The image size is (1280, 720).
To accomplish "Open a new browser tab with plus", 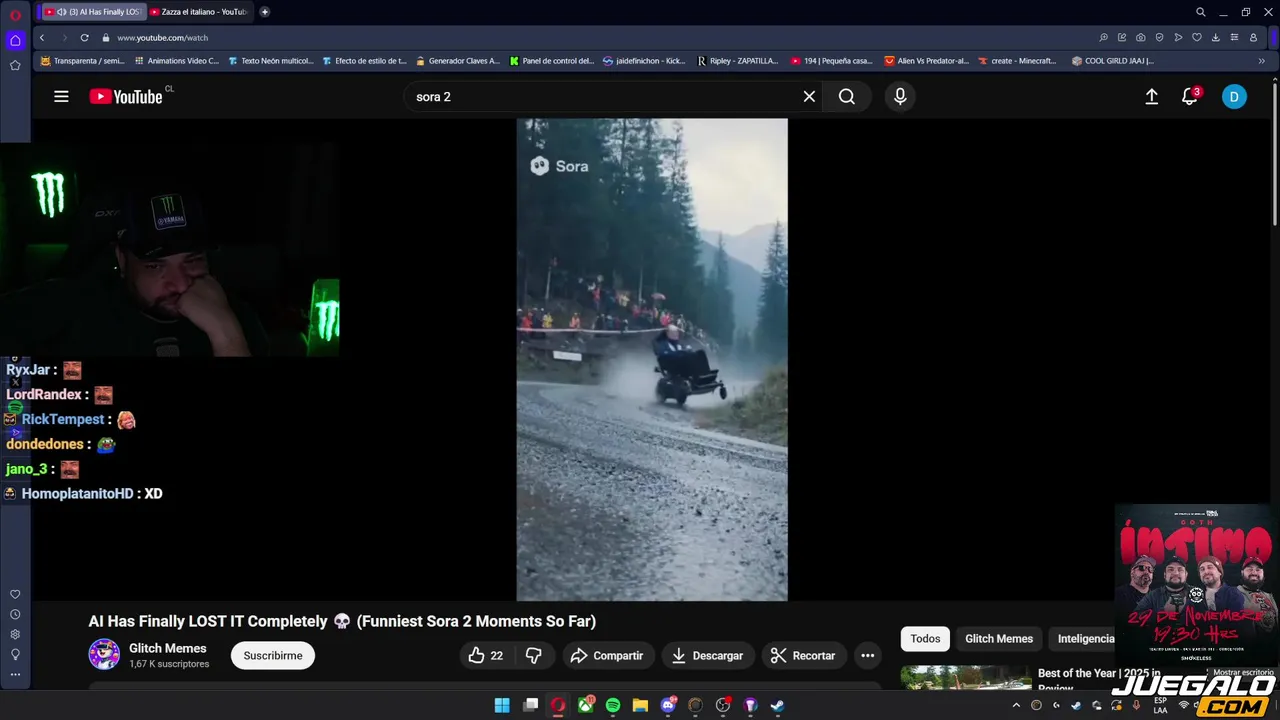I will point(264,12).
